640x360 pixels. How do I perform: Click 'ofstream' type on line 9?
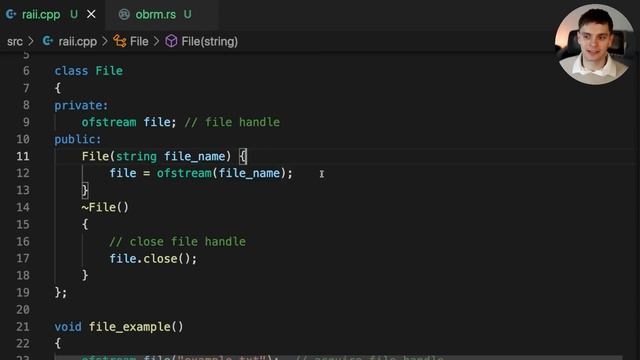point(109,122)
